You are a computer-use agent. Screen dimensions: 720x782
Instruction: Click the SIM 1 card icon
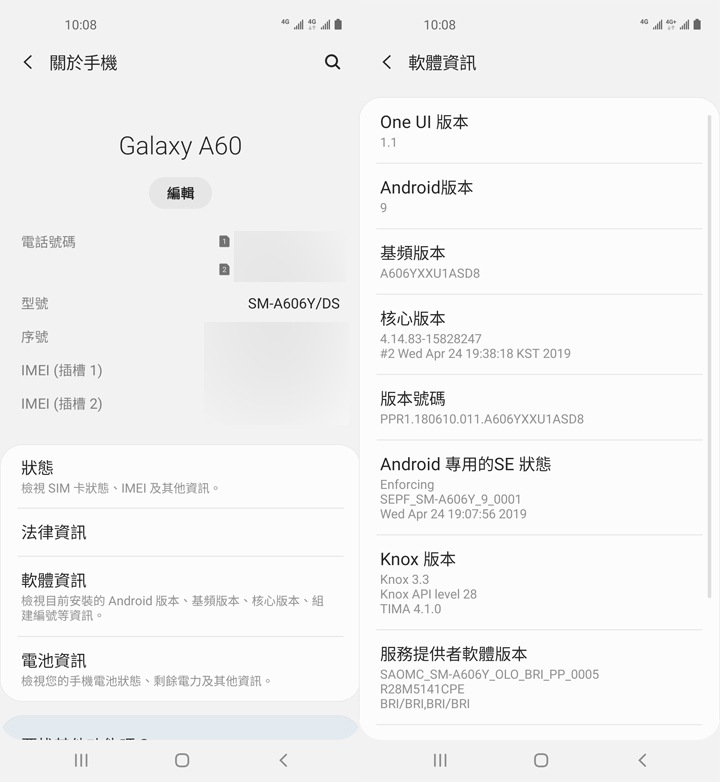tap(224, 241)
